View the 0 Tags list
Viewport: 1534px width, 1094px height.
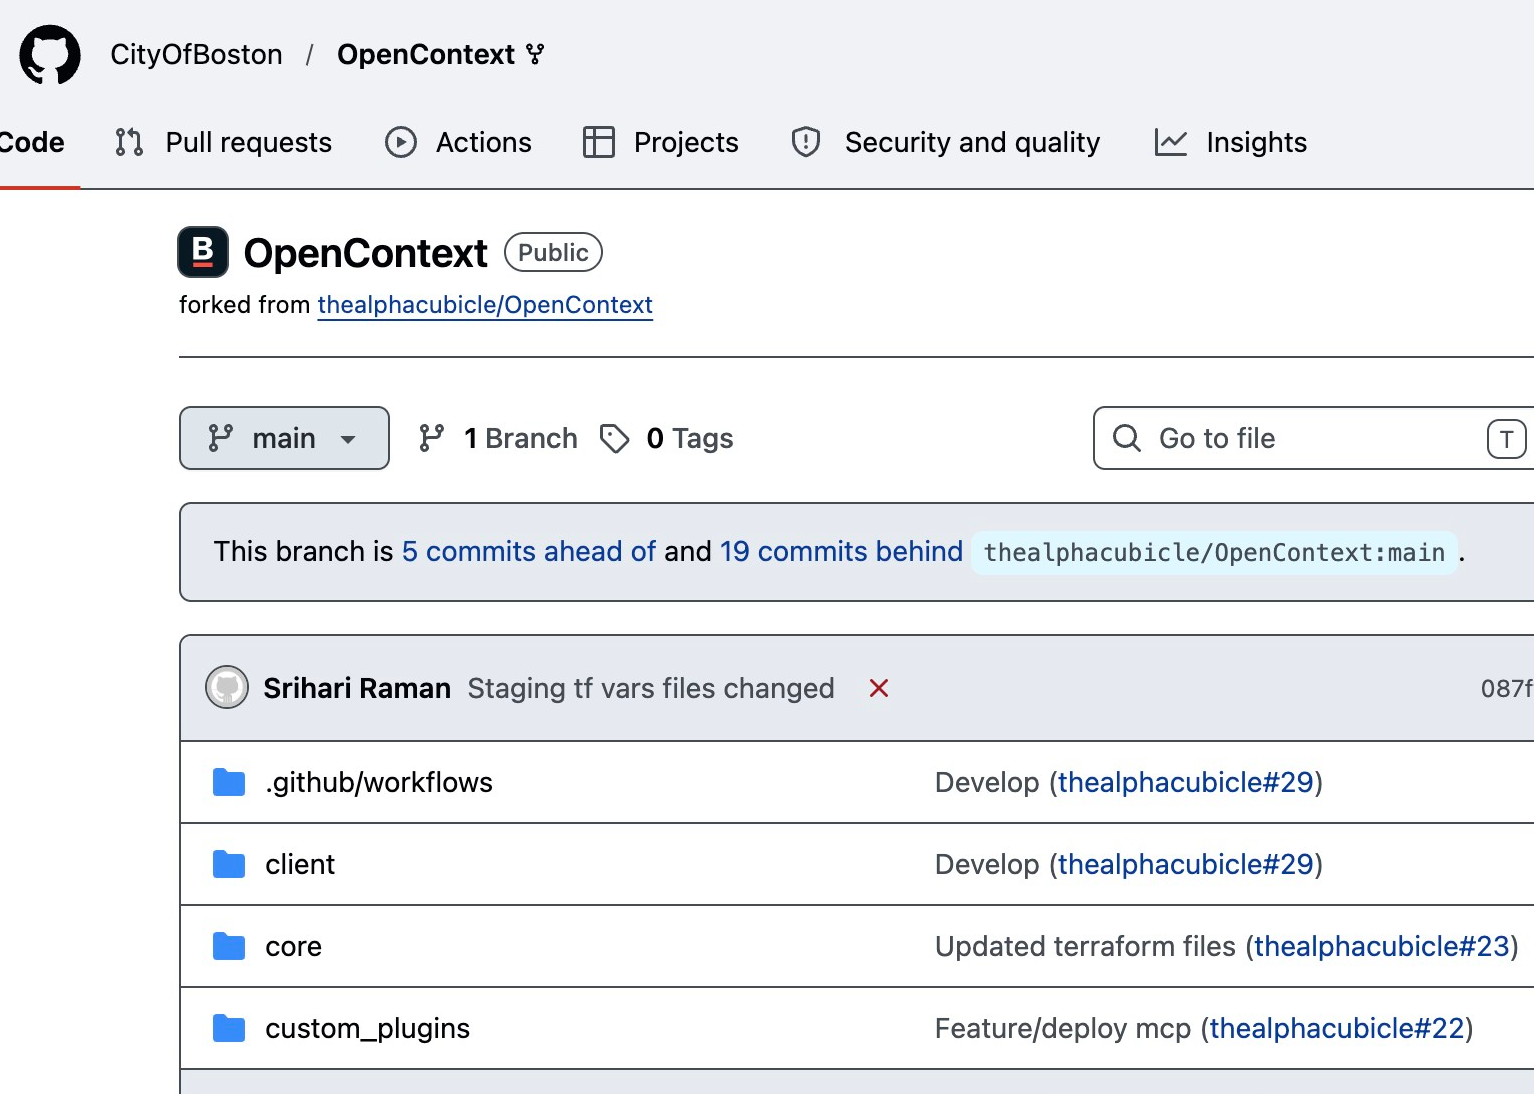[x=666, y=438]
